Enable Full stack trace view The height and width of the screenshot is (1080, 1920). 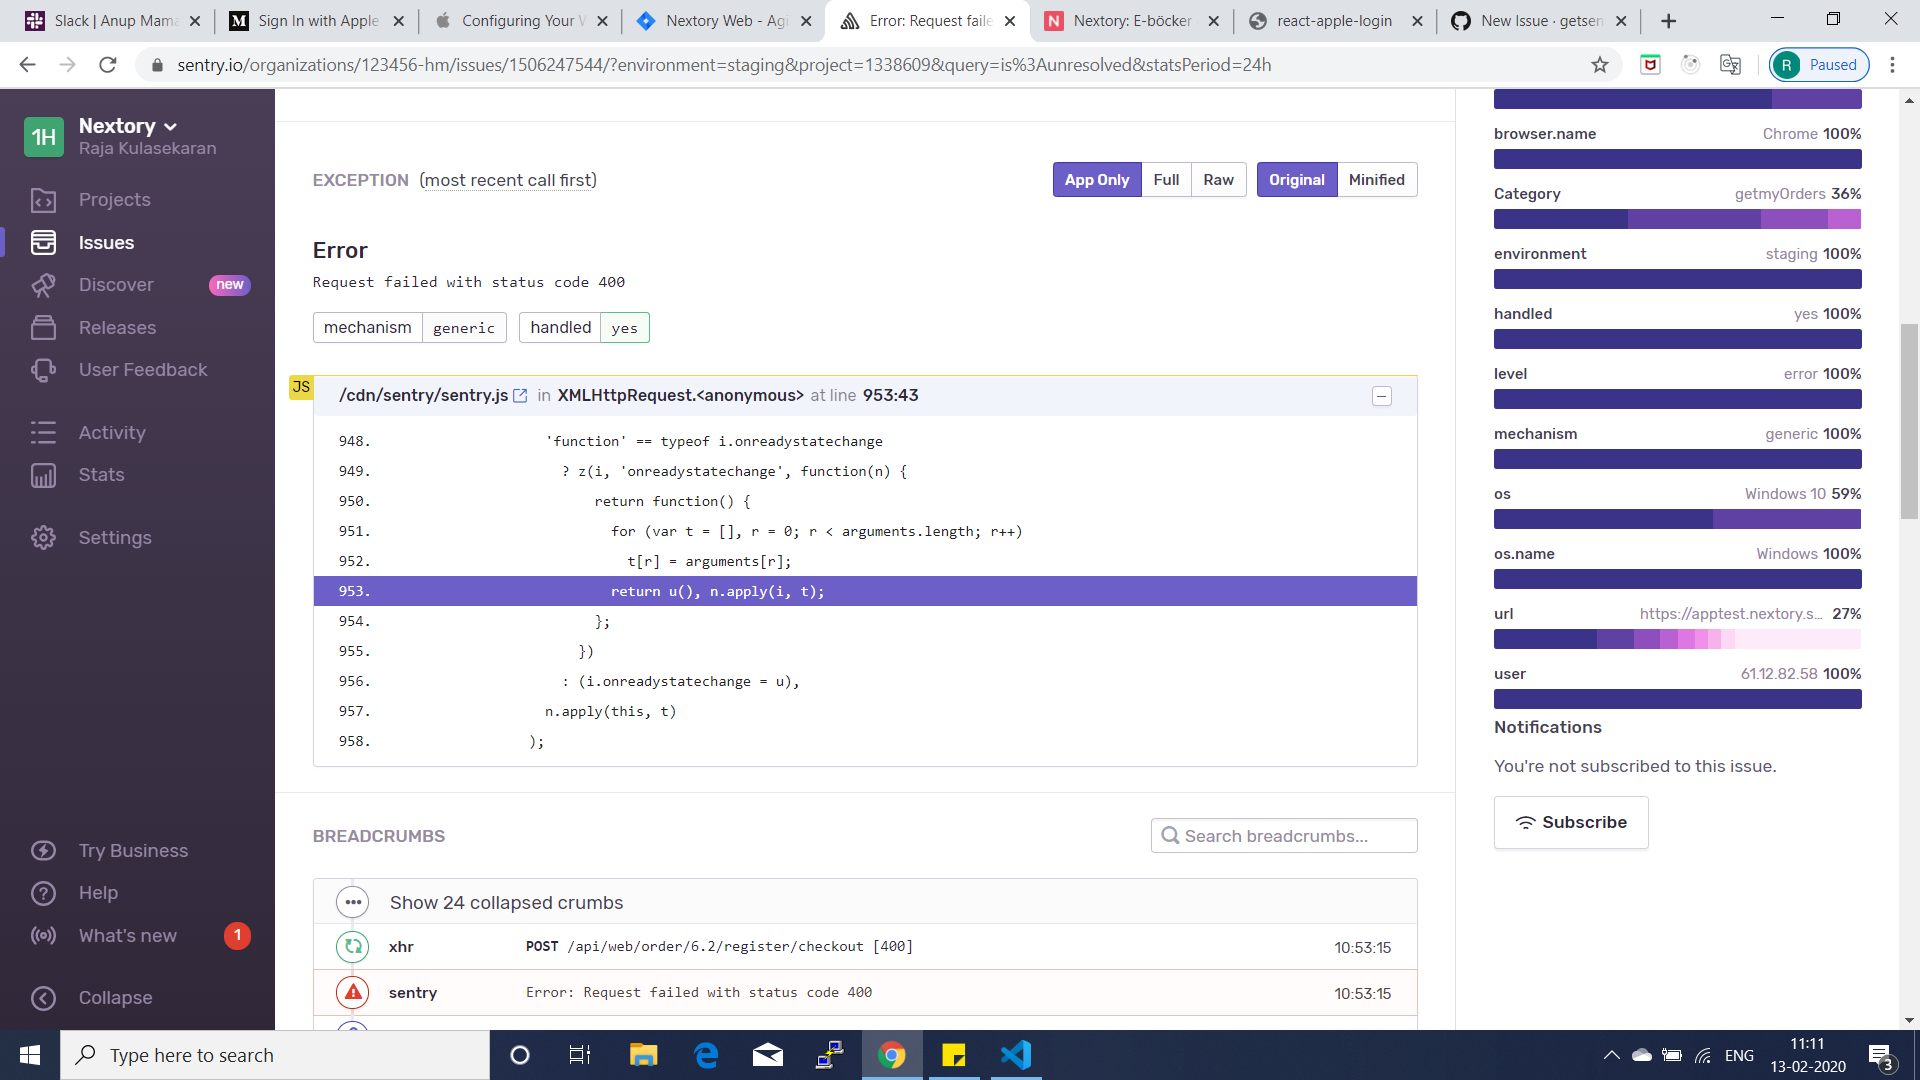[1166, 179]
